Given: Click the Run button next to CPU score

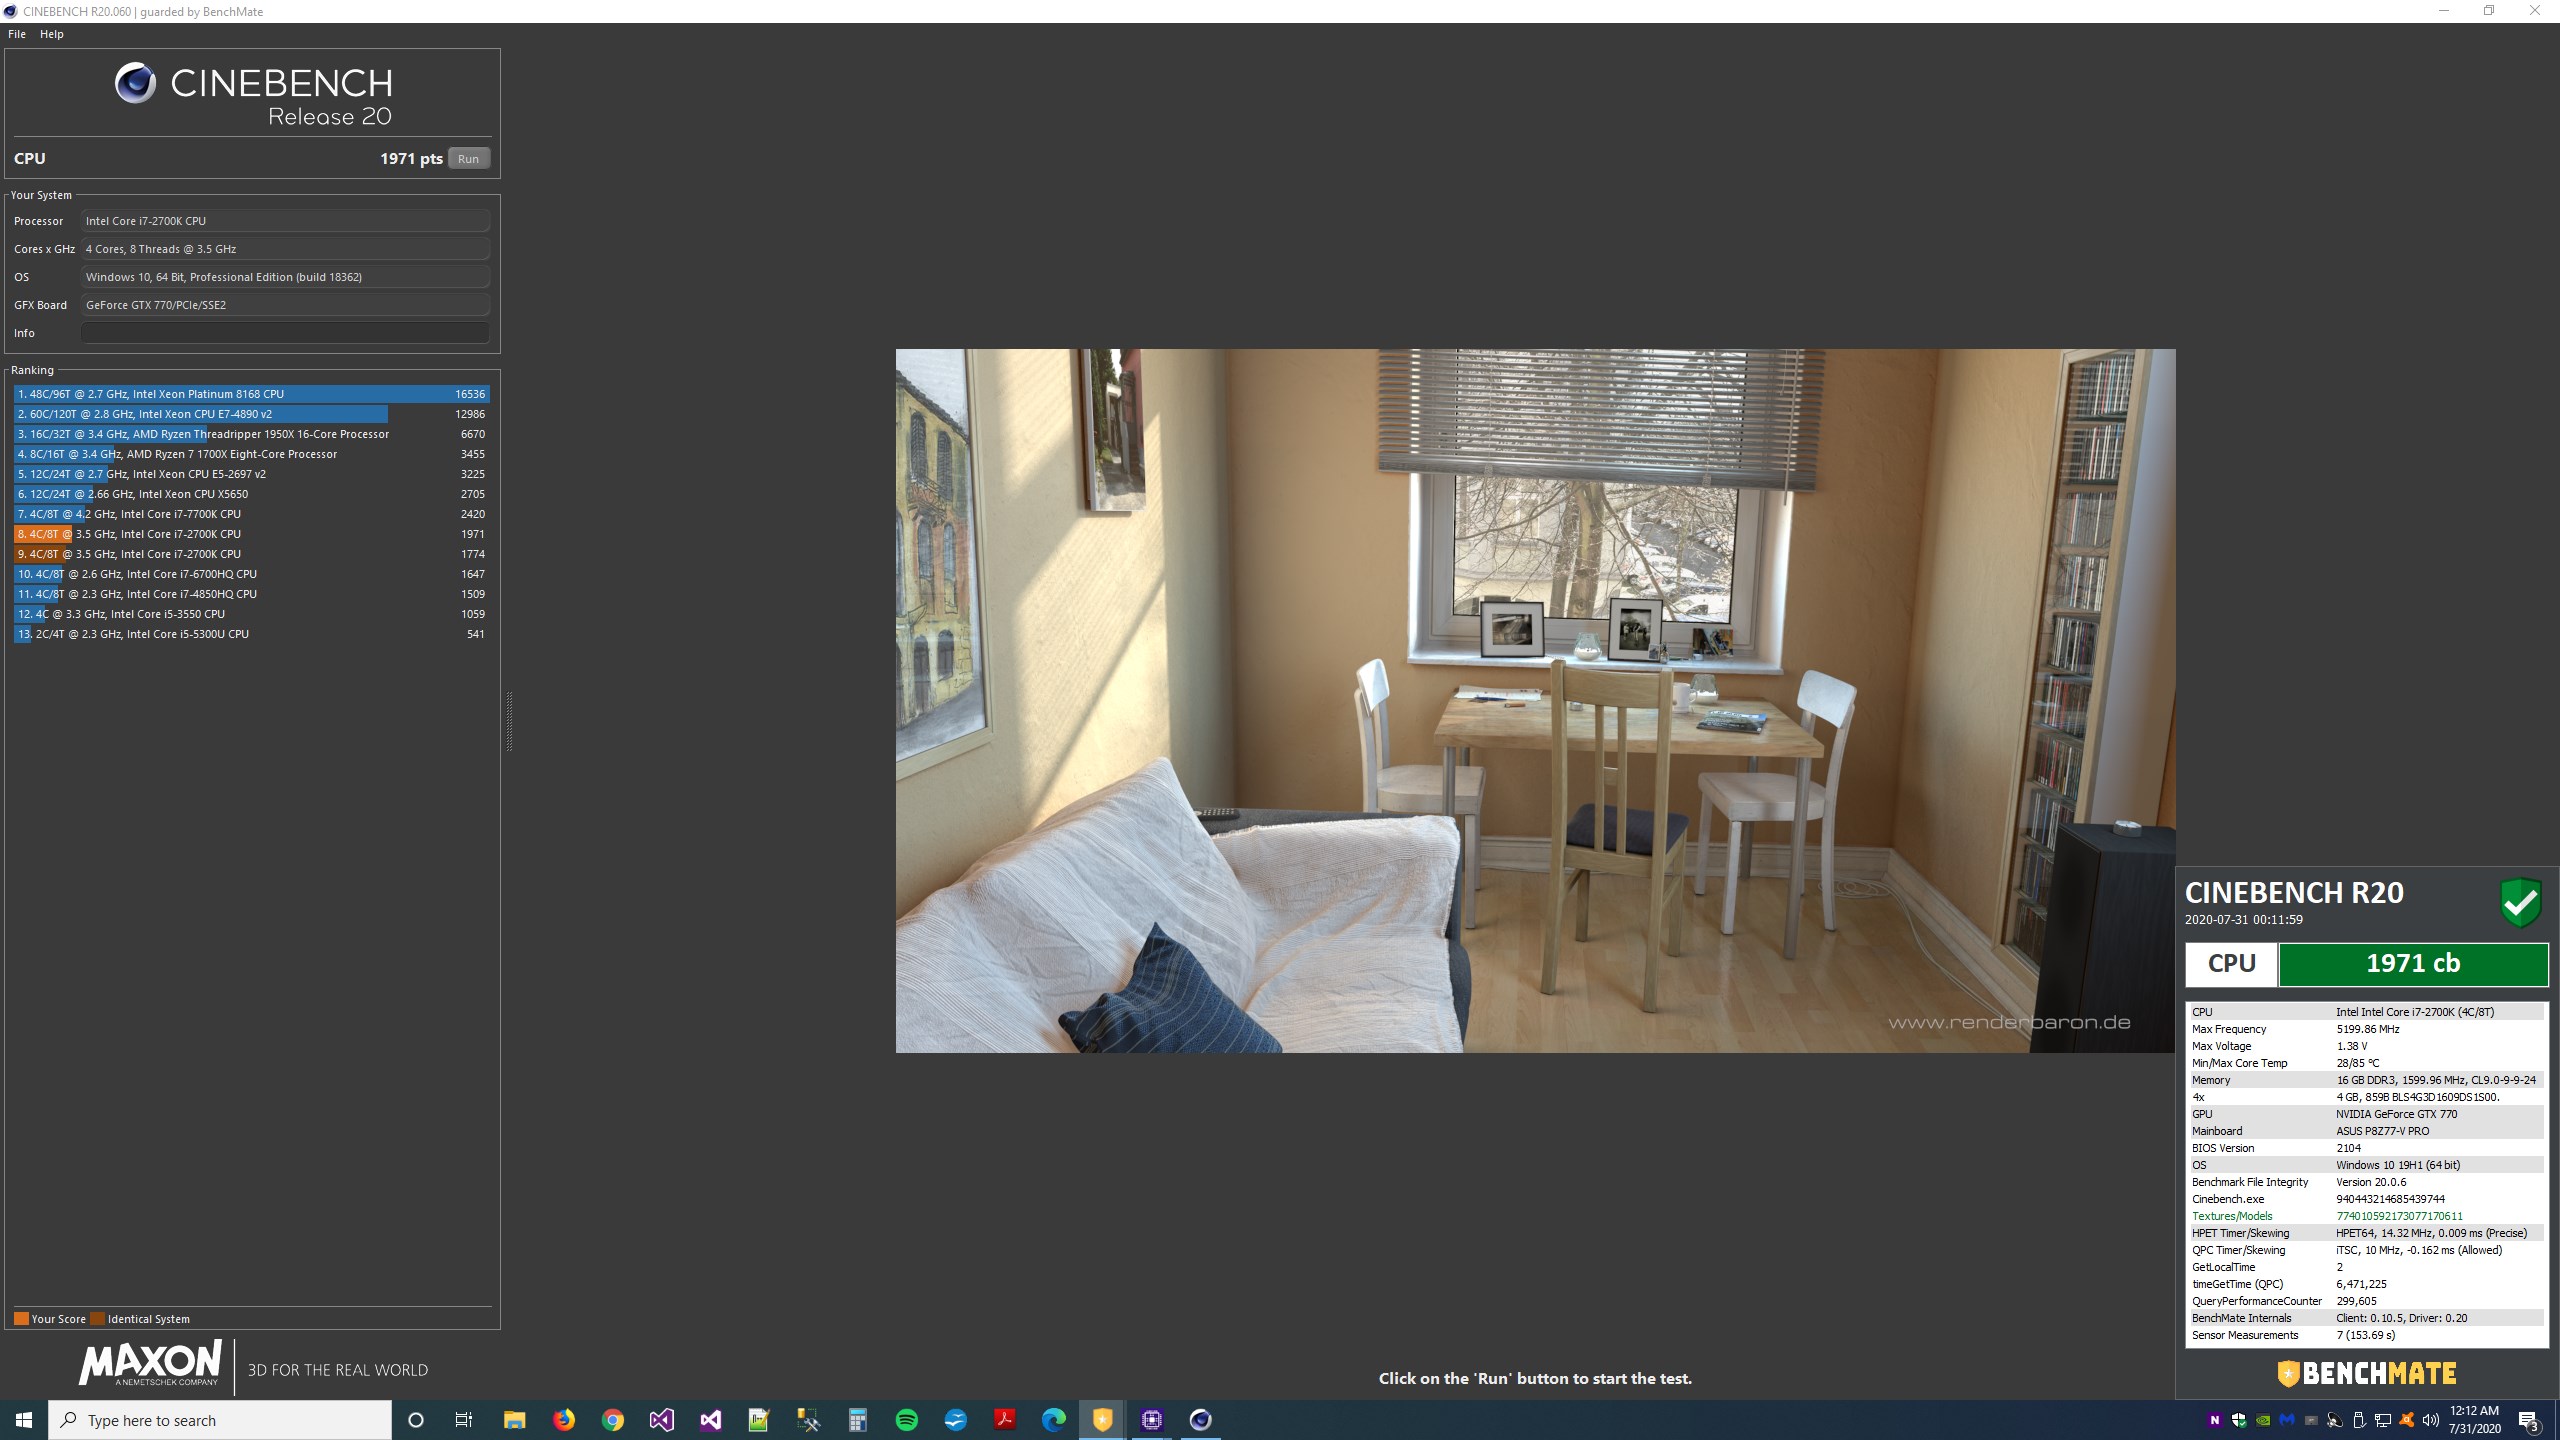Looking at the screenshot, I should coord(468,158).
